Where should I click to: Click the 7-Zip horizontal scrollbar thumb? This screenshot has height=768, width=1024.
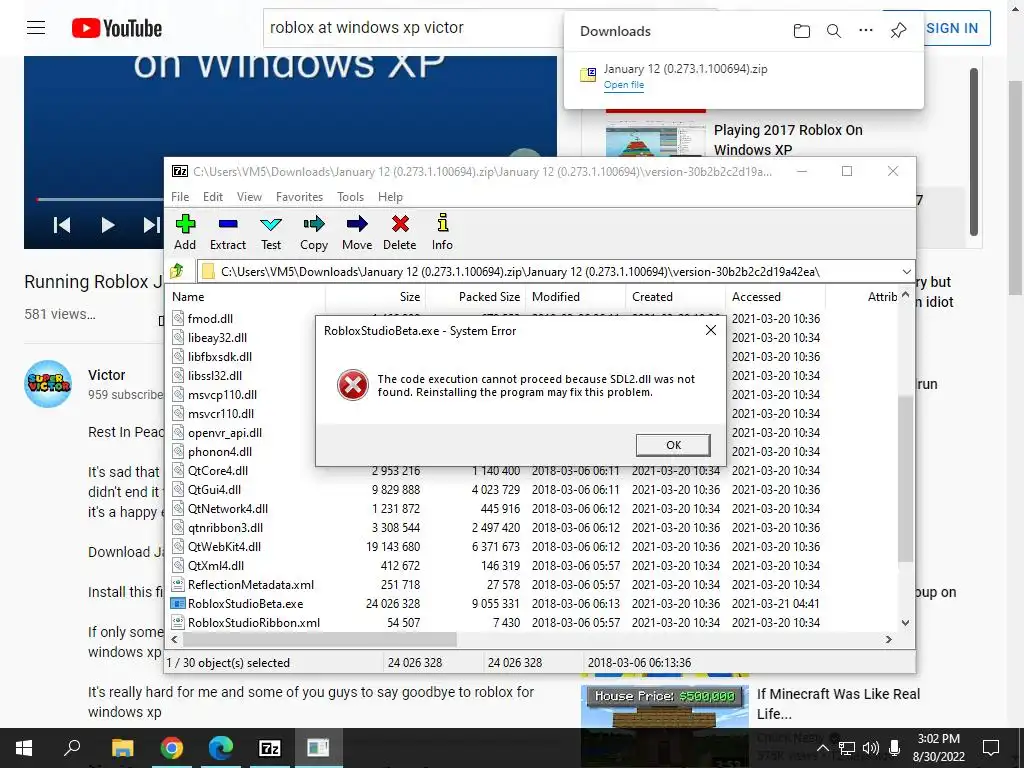(x=318, y=639)
